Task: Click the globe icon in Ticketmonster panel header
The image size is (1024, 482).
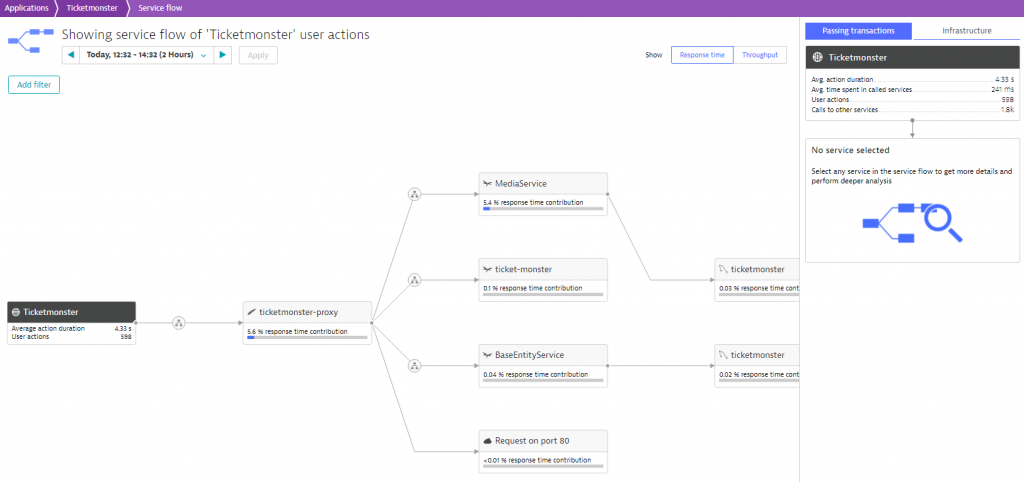Action: click(x=819, y=58)
